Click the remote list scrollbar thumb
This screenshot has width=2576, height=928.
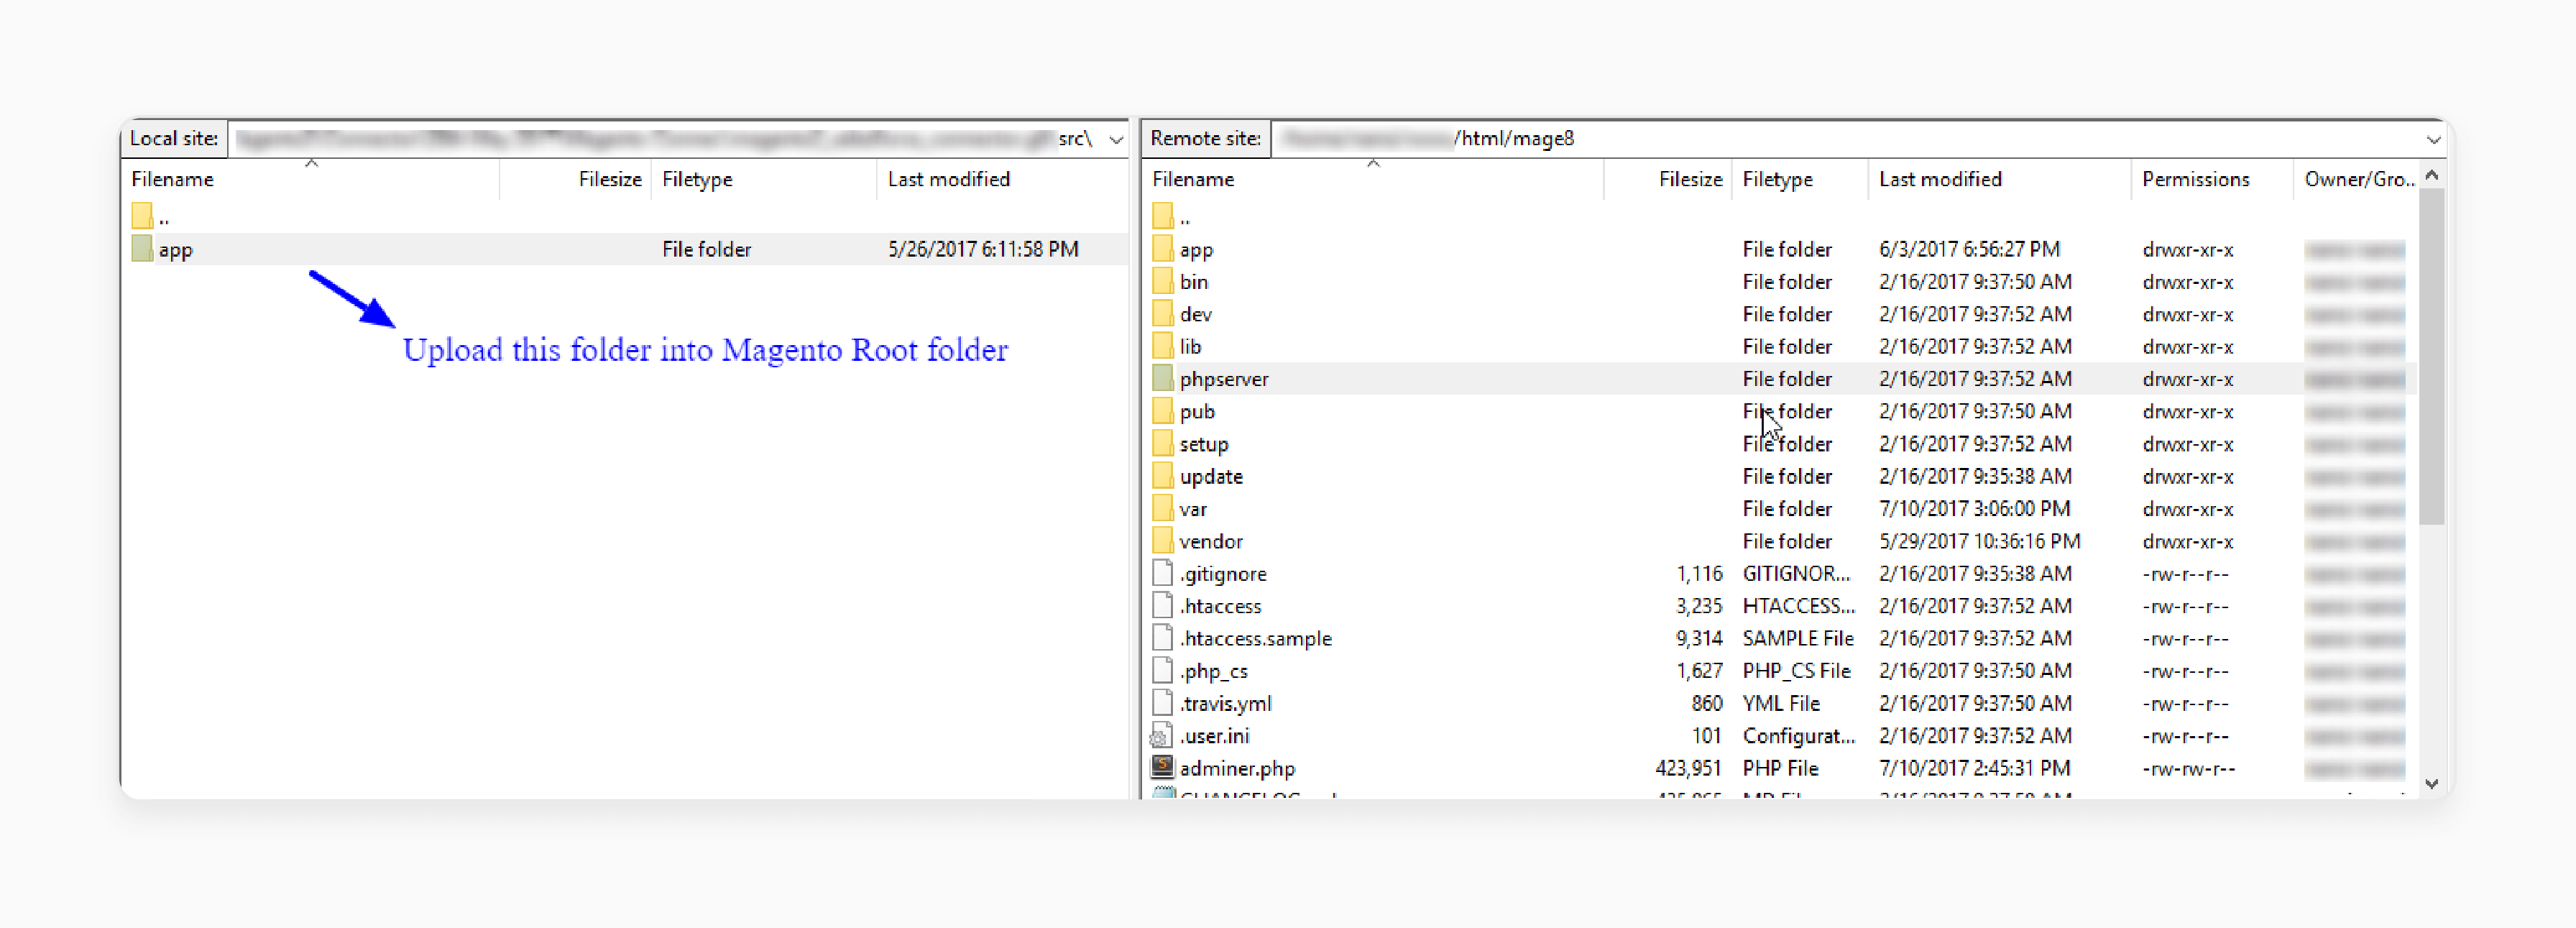point(2432,356)
